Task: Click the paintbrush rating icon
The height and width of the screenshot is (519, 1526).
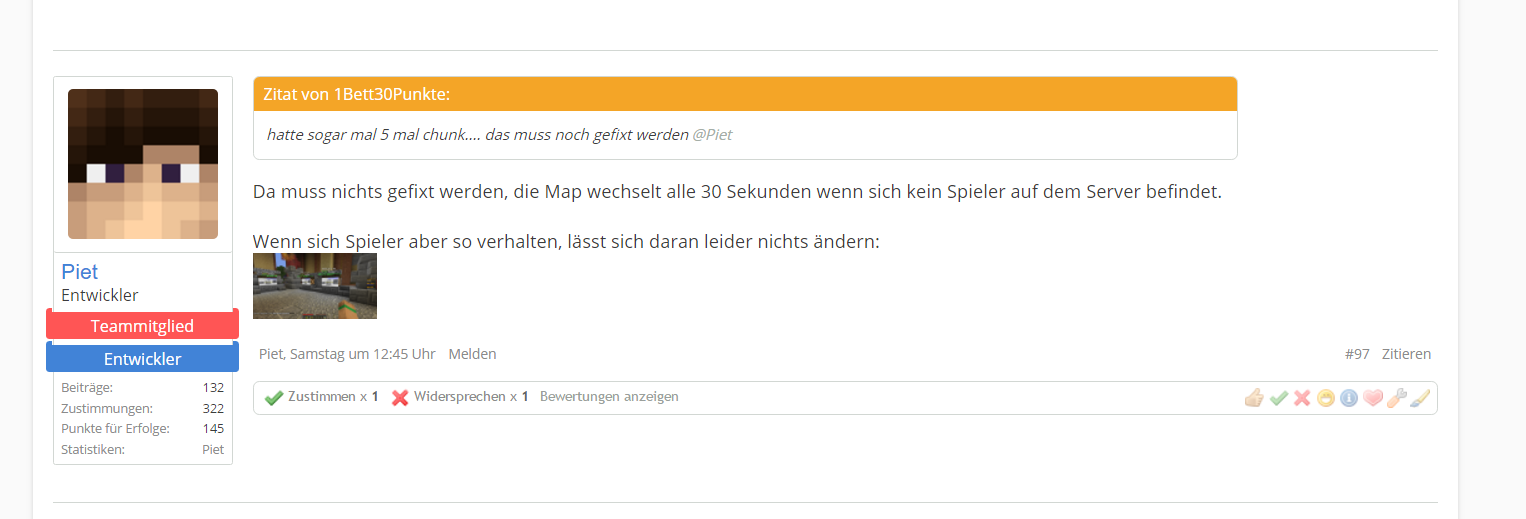Action: pyautogui.click(x=1421, y=398)
